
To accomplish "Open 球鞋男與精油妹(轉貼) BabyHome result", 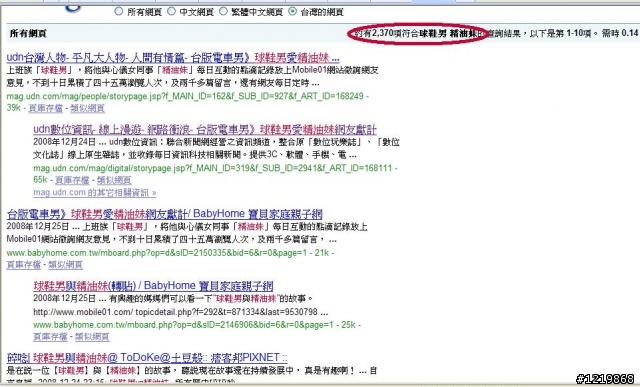I will pyautogui.click(x=153, y=285).
